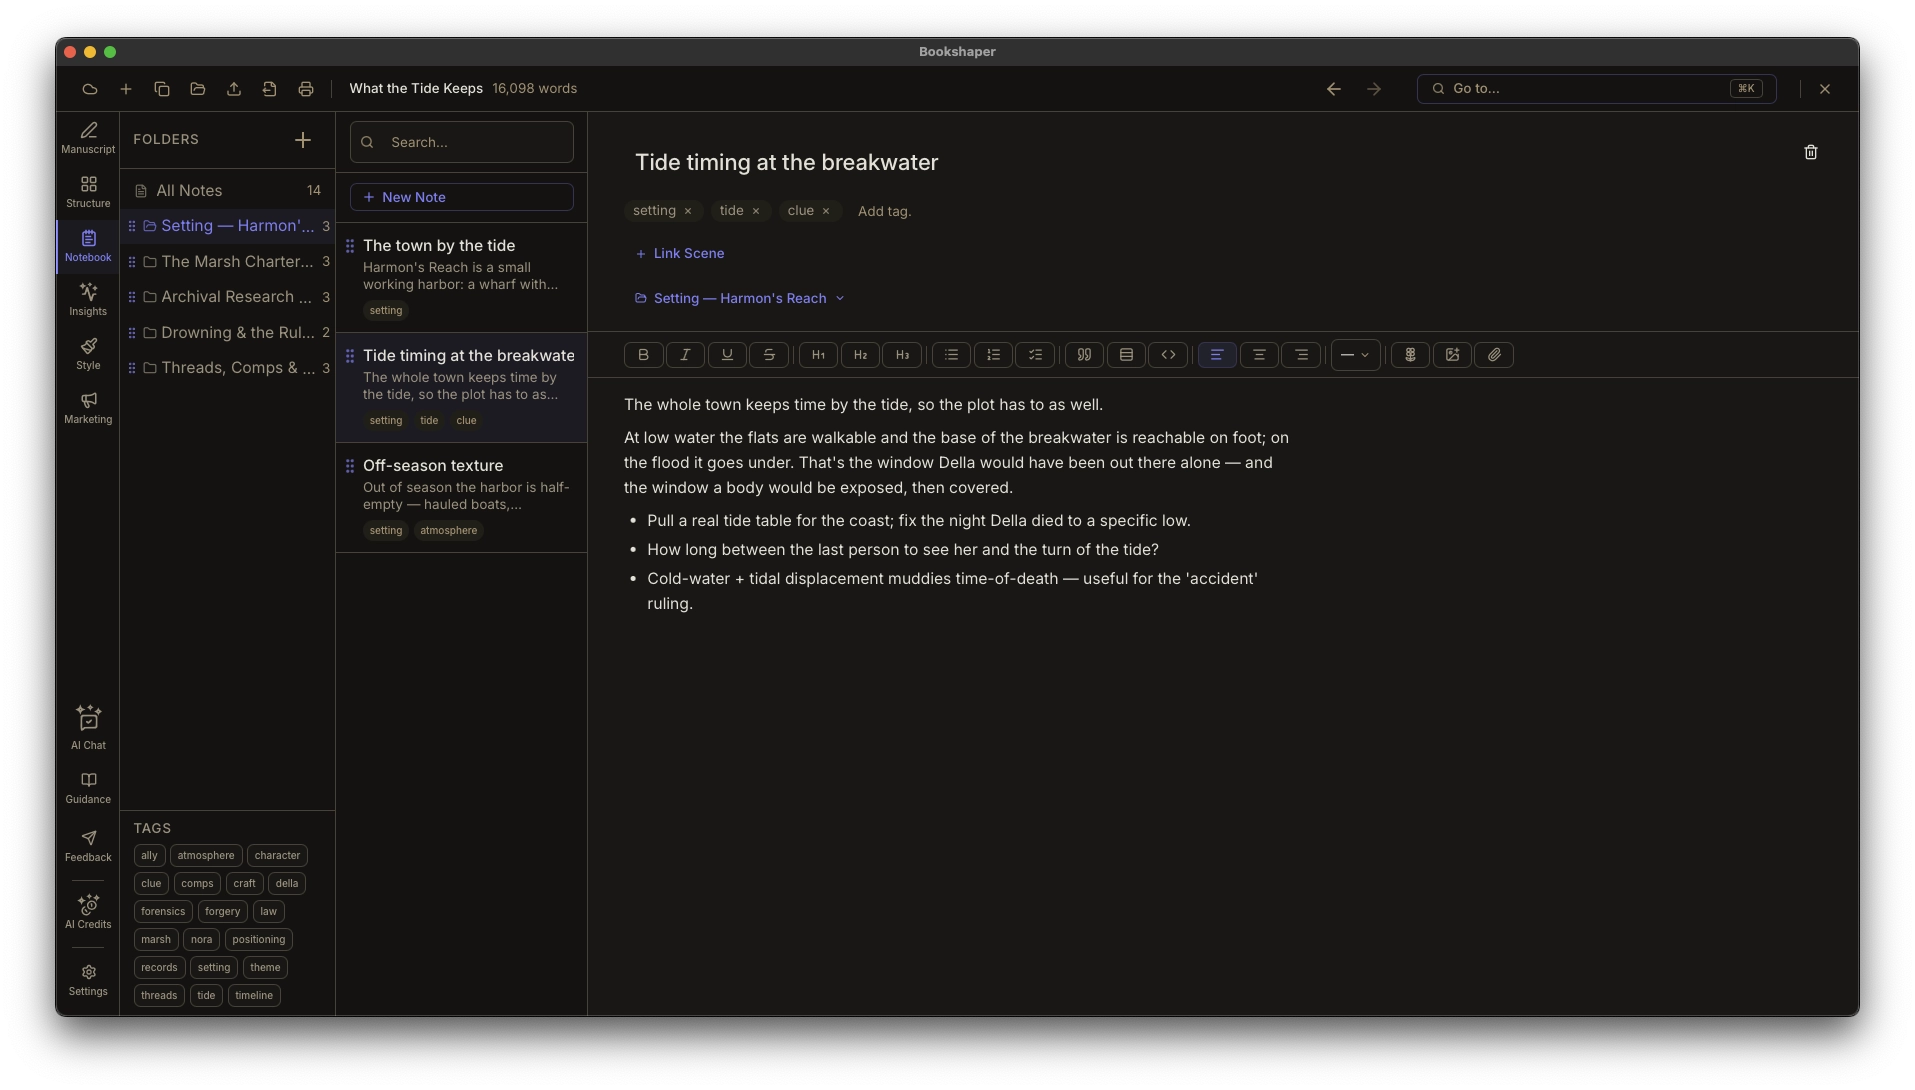Switch to the Insights section

pyautogui.click(x=88, y=300)
